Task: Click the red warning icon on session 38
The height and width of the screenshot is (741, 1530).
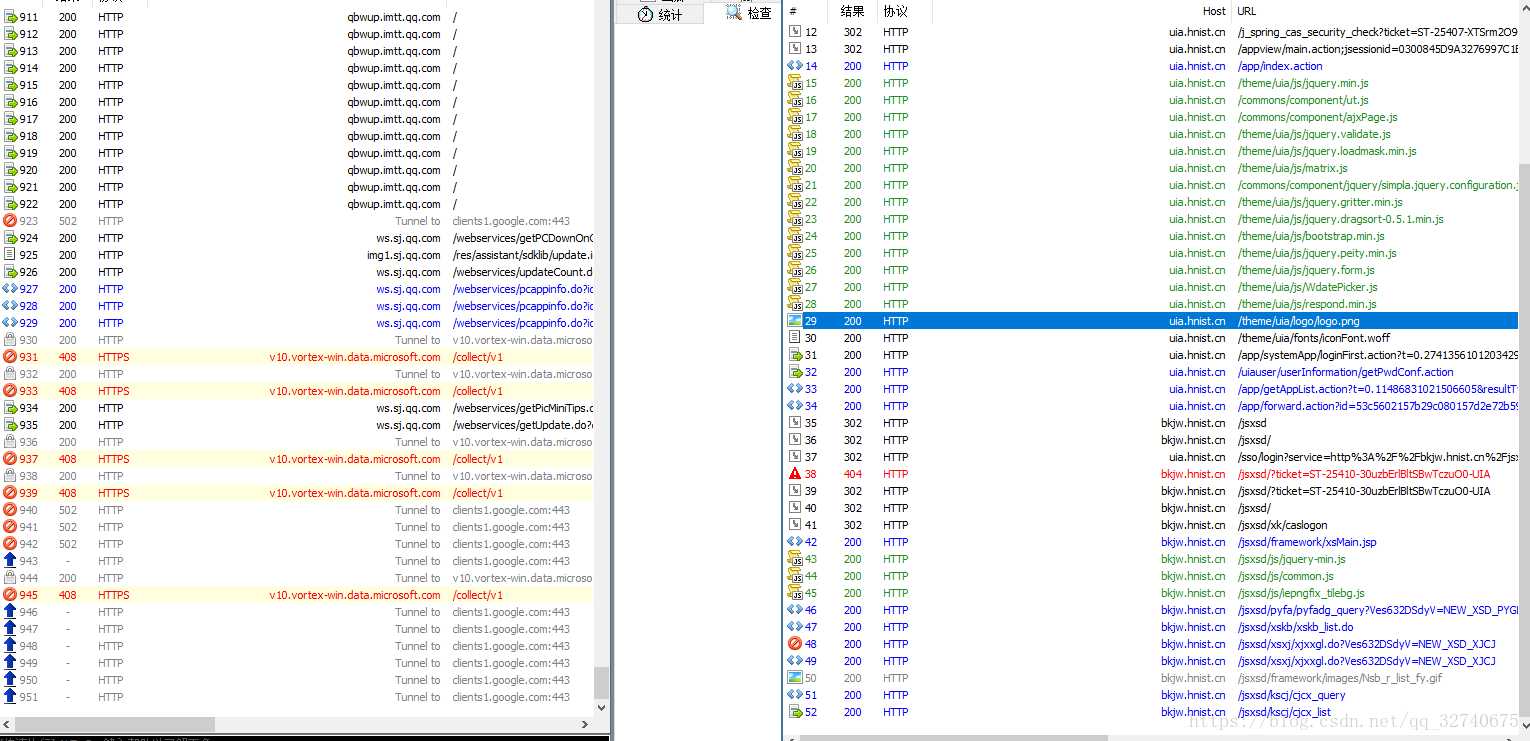Action: (x=795, y=474)
